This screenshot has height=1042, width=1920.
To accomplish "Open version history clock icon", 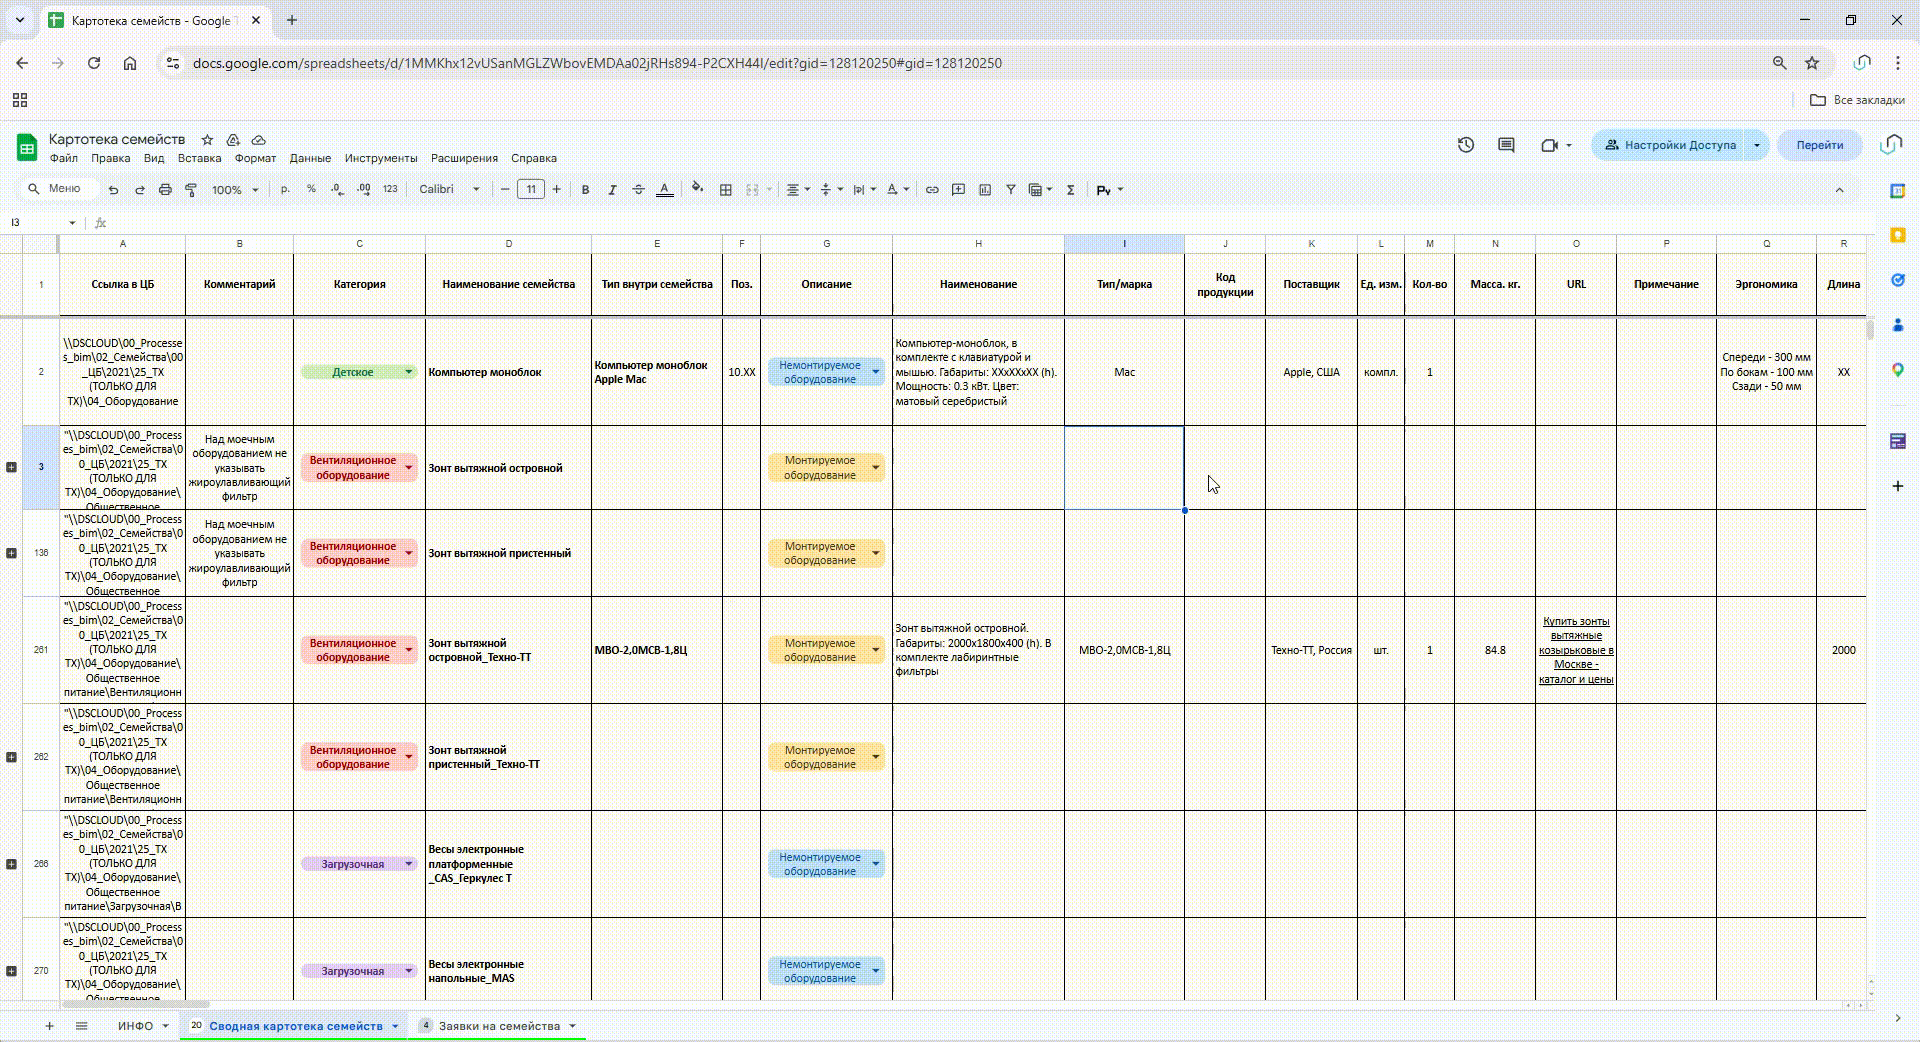I will (1466, 145).
